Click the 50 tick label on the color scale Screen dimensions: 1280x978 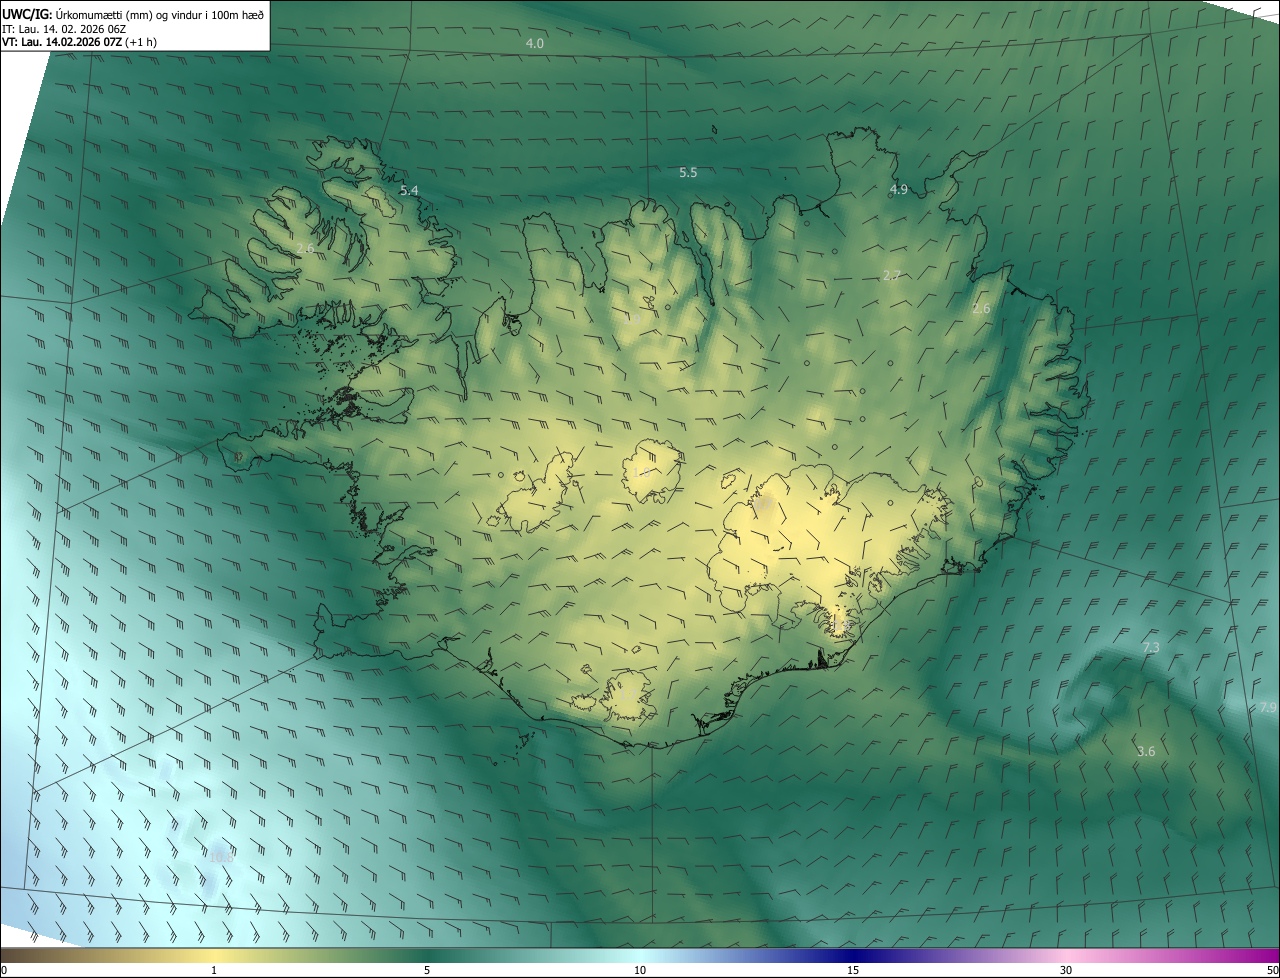pos(1272,971)
